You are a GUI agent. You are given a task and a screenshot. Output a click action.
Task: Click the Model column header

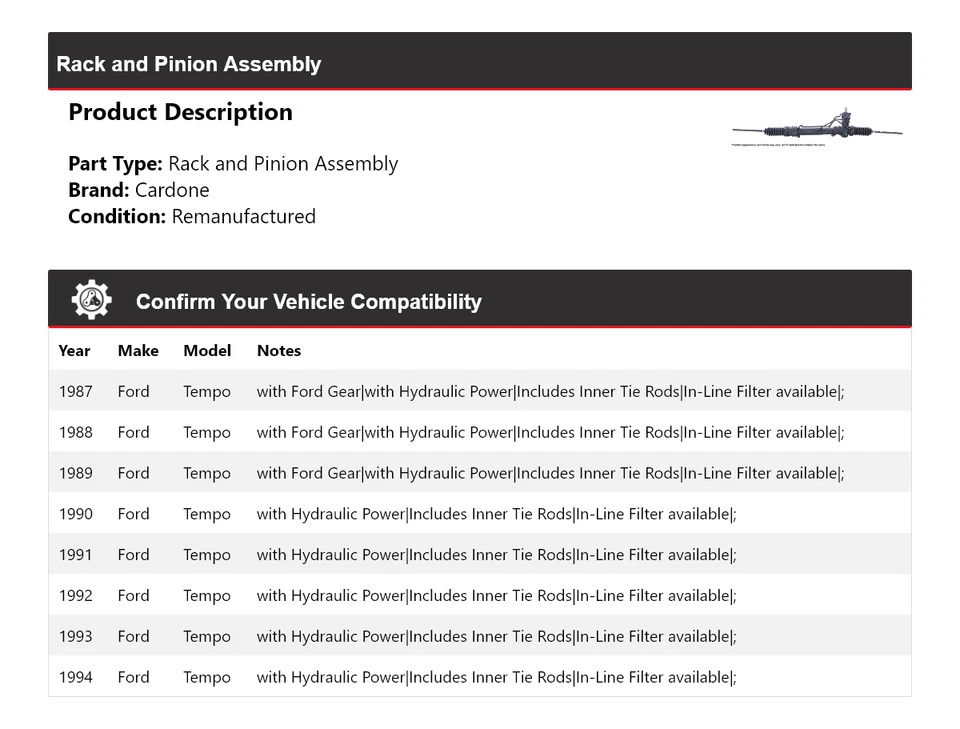point(207,350)
